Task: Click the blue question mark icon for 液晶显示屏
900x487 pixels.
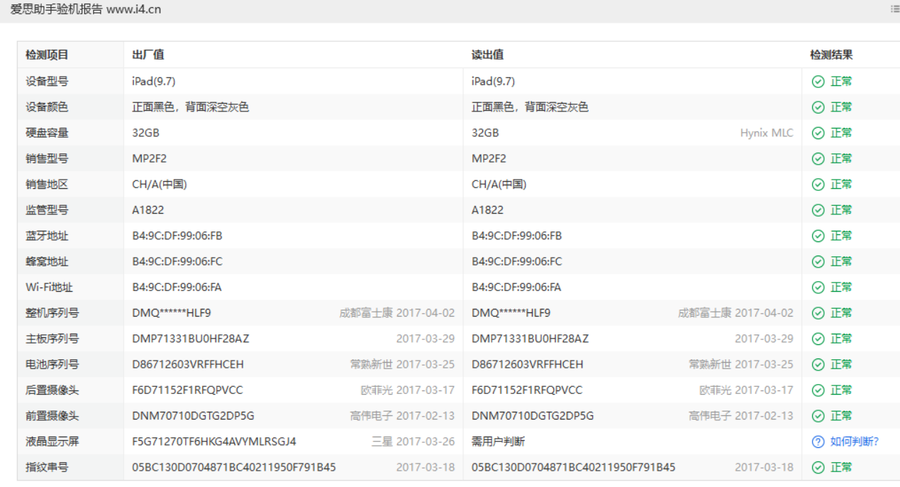Action: (818, 442)
